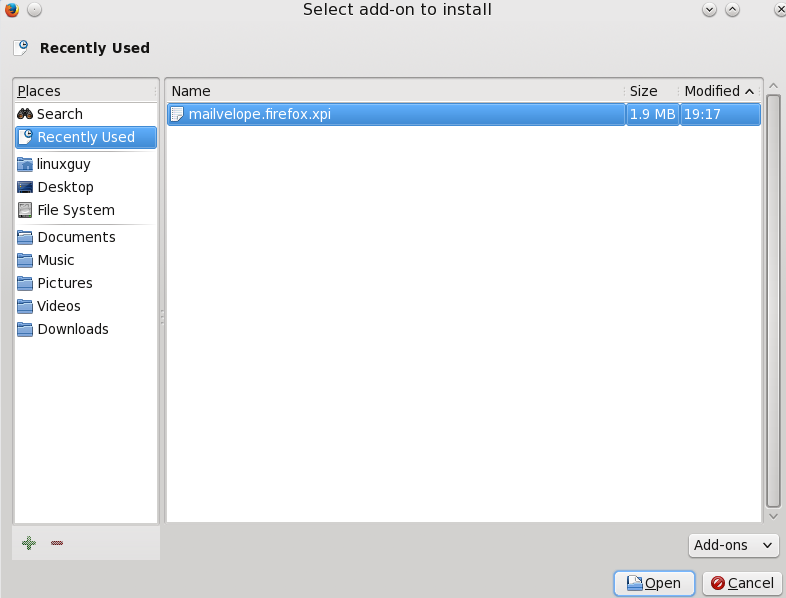
Task: Open the Add-ons file type dropdown
Action: coord(733,545)
